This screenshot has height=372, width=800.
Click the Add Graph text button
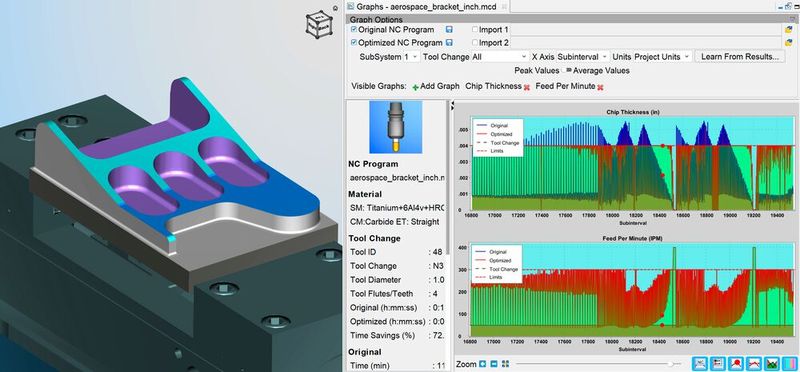click(x=440, y=87)
